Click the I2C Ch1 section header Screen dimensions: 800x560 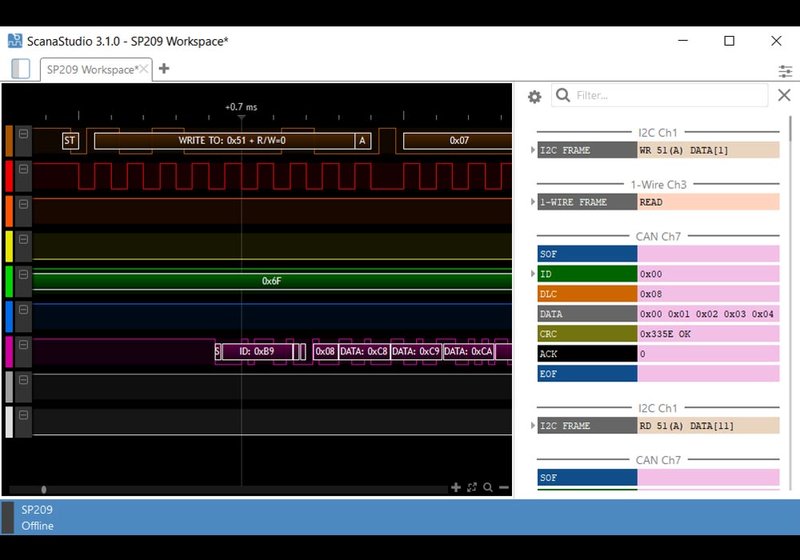tap(658, 133)
